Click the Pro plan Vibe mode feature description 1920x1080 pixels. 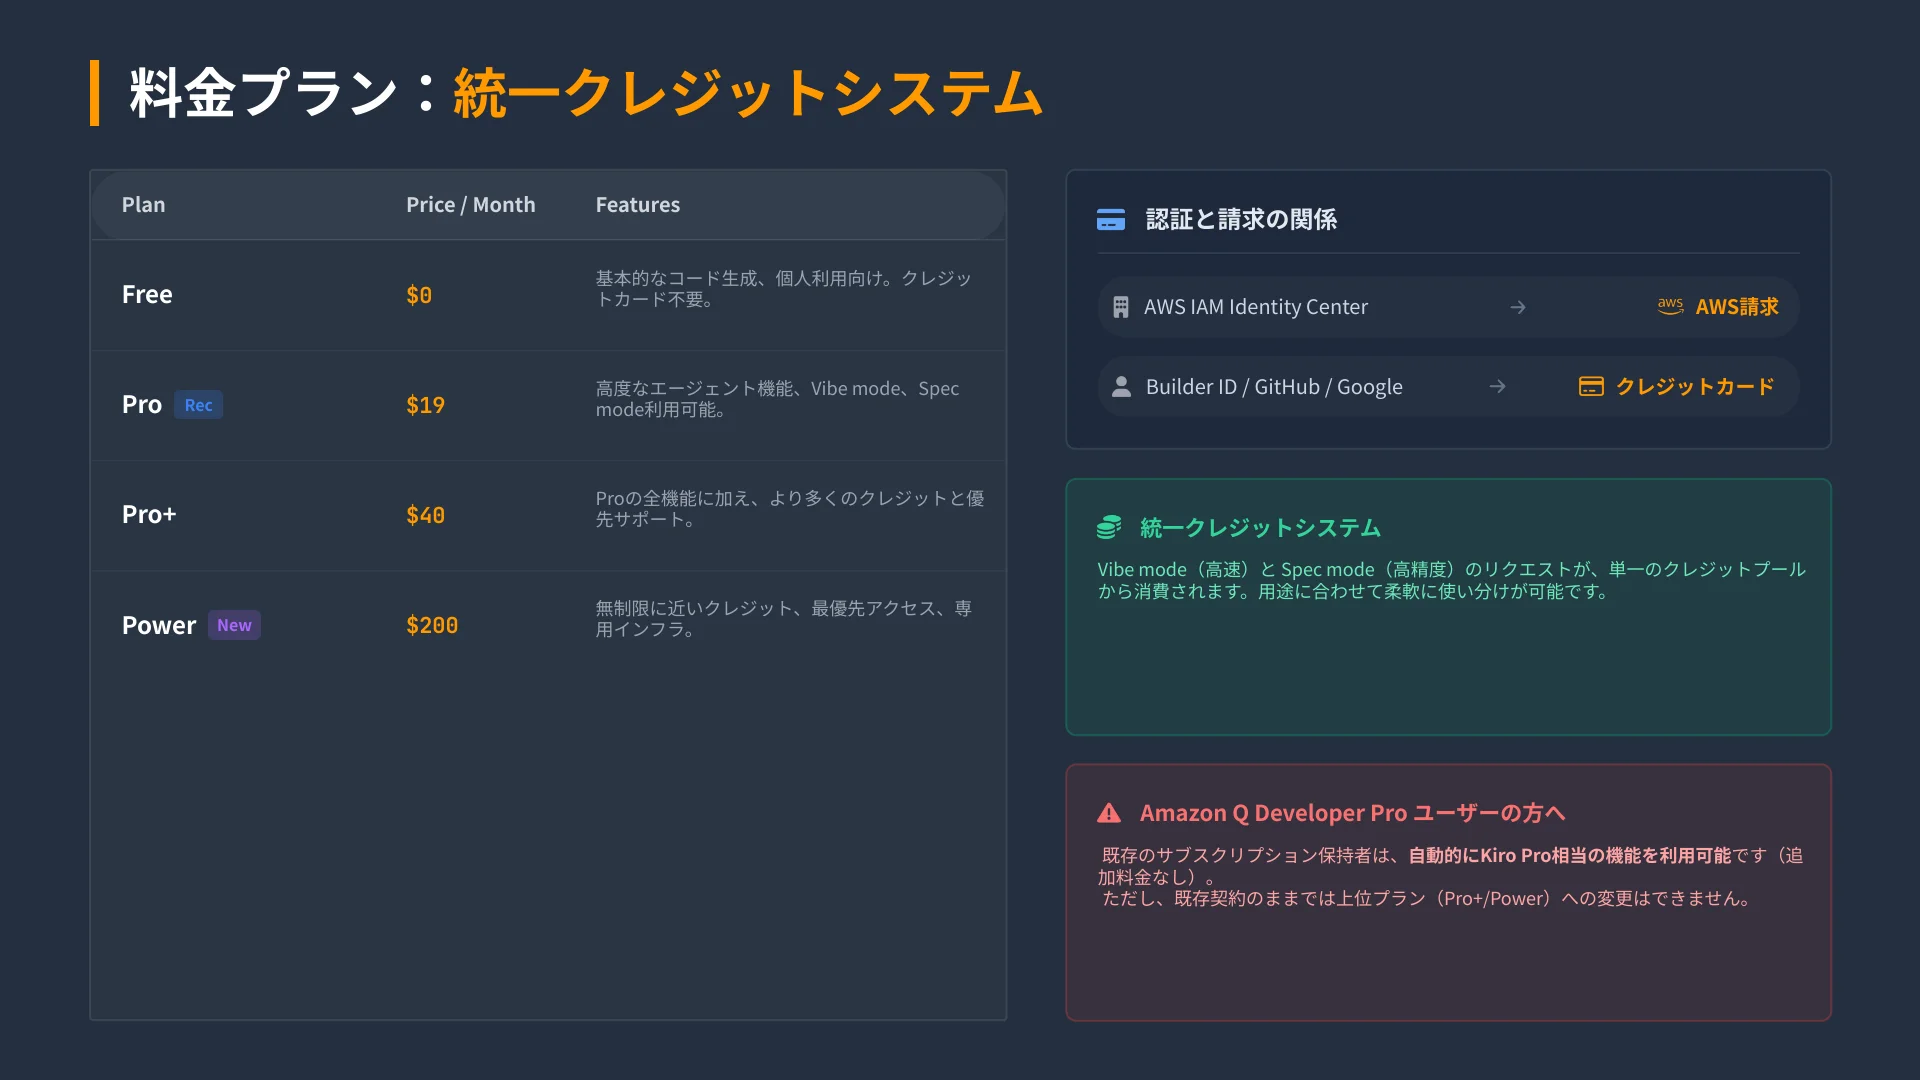[x=777, y=399]
